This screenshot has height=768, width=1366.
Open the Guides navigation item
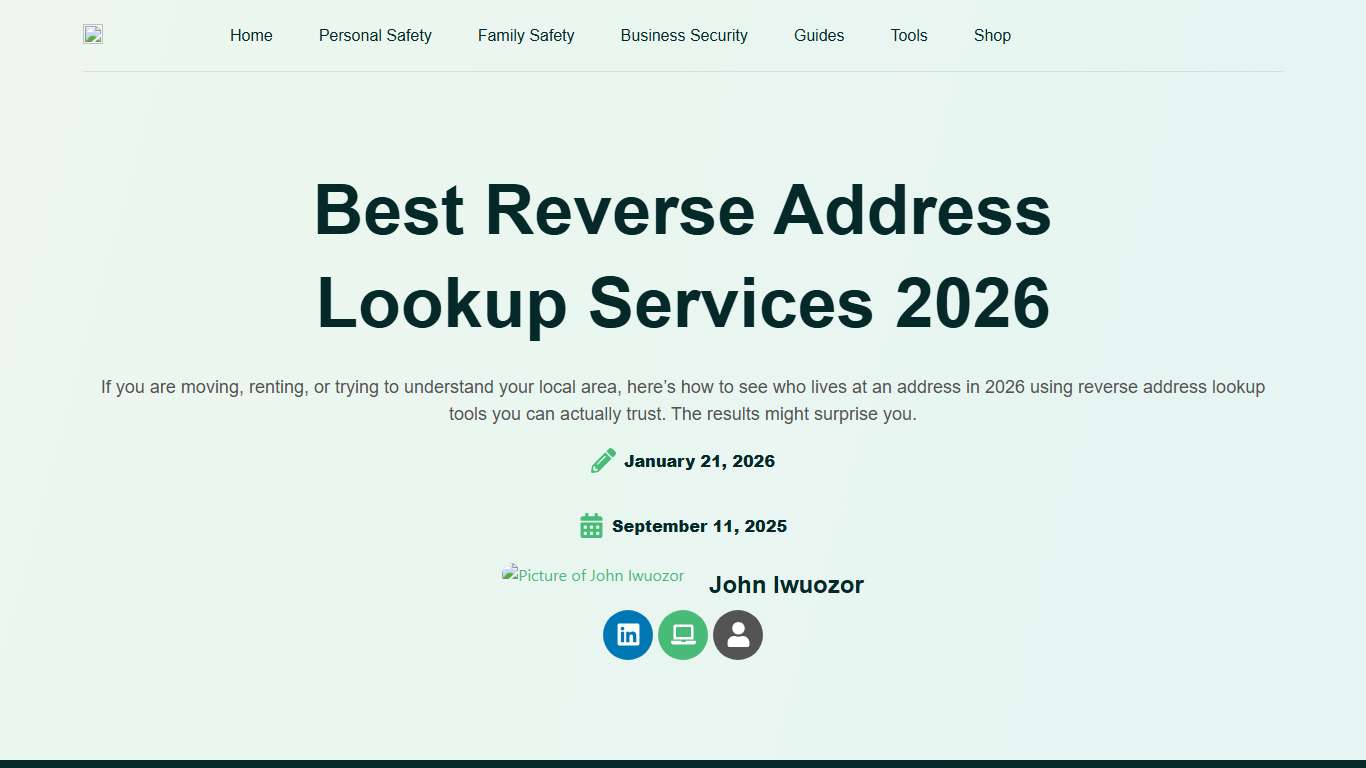(x=819, y=35)
